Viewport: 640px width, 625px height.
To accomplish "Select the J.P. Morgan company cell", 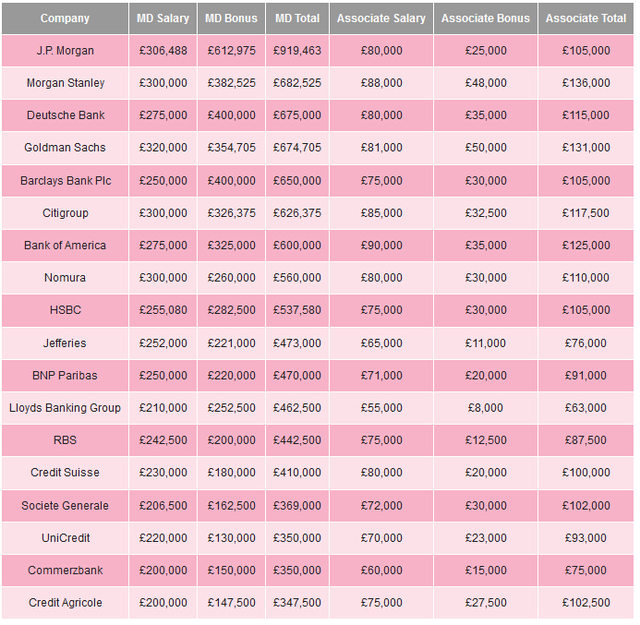I will coord(65,51).
